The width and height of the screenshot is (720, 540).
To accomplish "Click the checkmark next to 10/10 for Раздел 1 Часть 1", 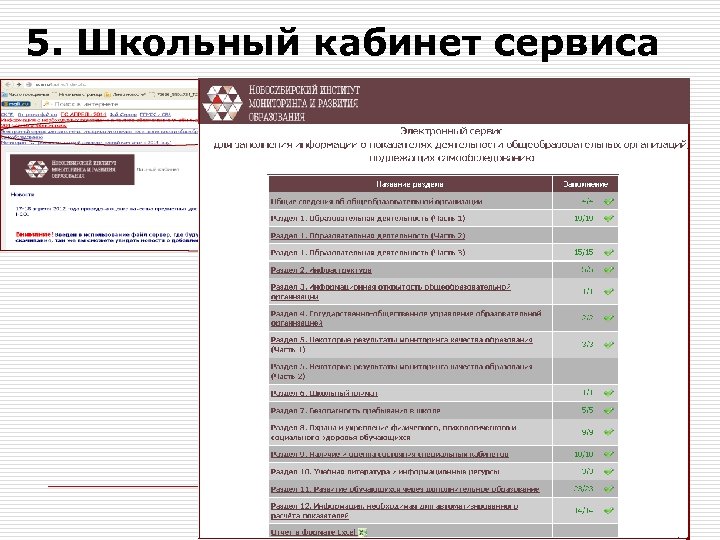I will pyautogui.click(x=608, y=219).
